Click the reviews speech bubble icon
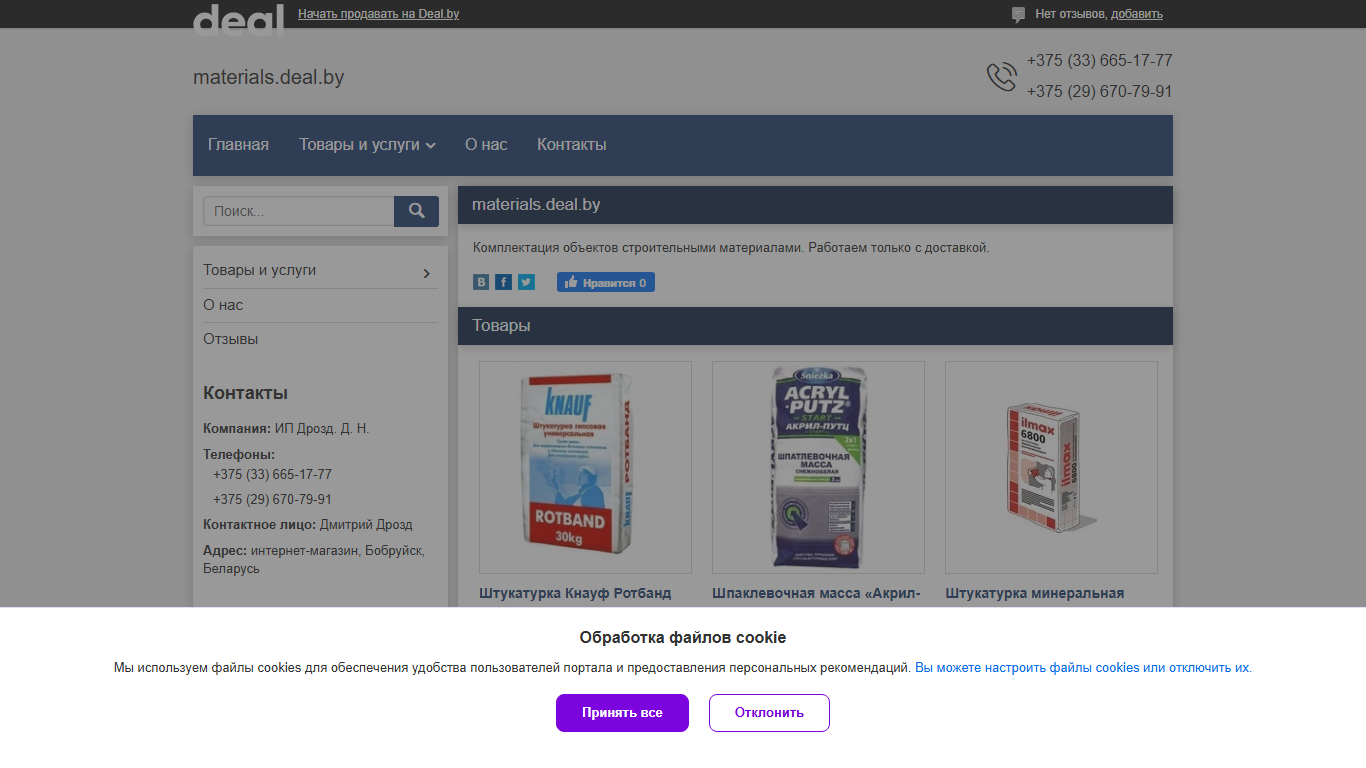1366x768 pixels. click(1018, 14)
